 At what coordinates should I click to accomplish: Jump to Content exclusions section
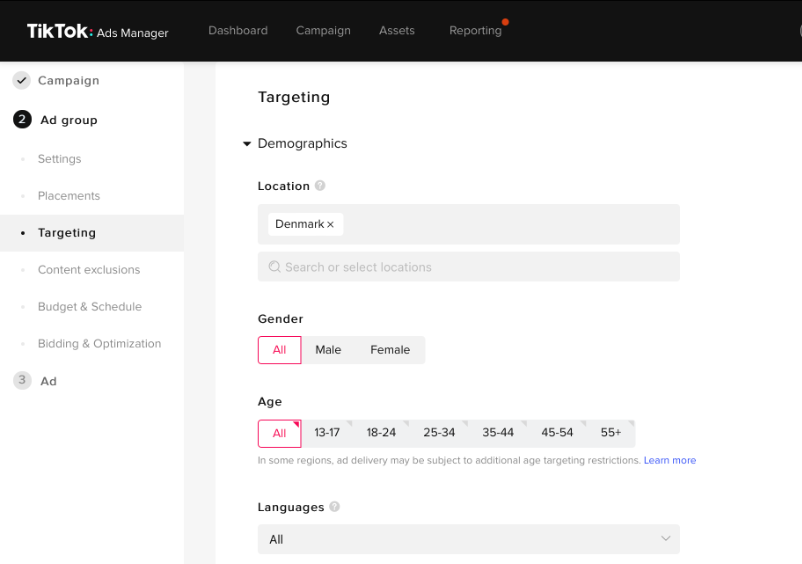(89, 269)
